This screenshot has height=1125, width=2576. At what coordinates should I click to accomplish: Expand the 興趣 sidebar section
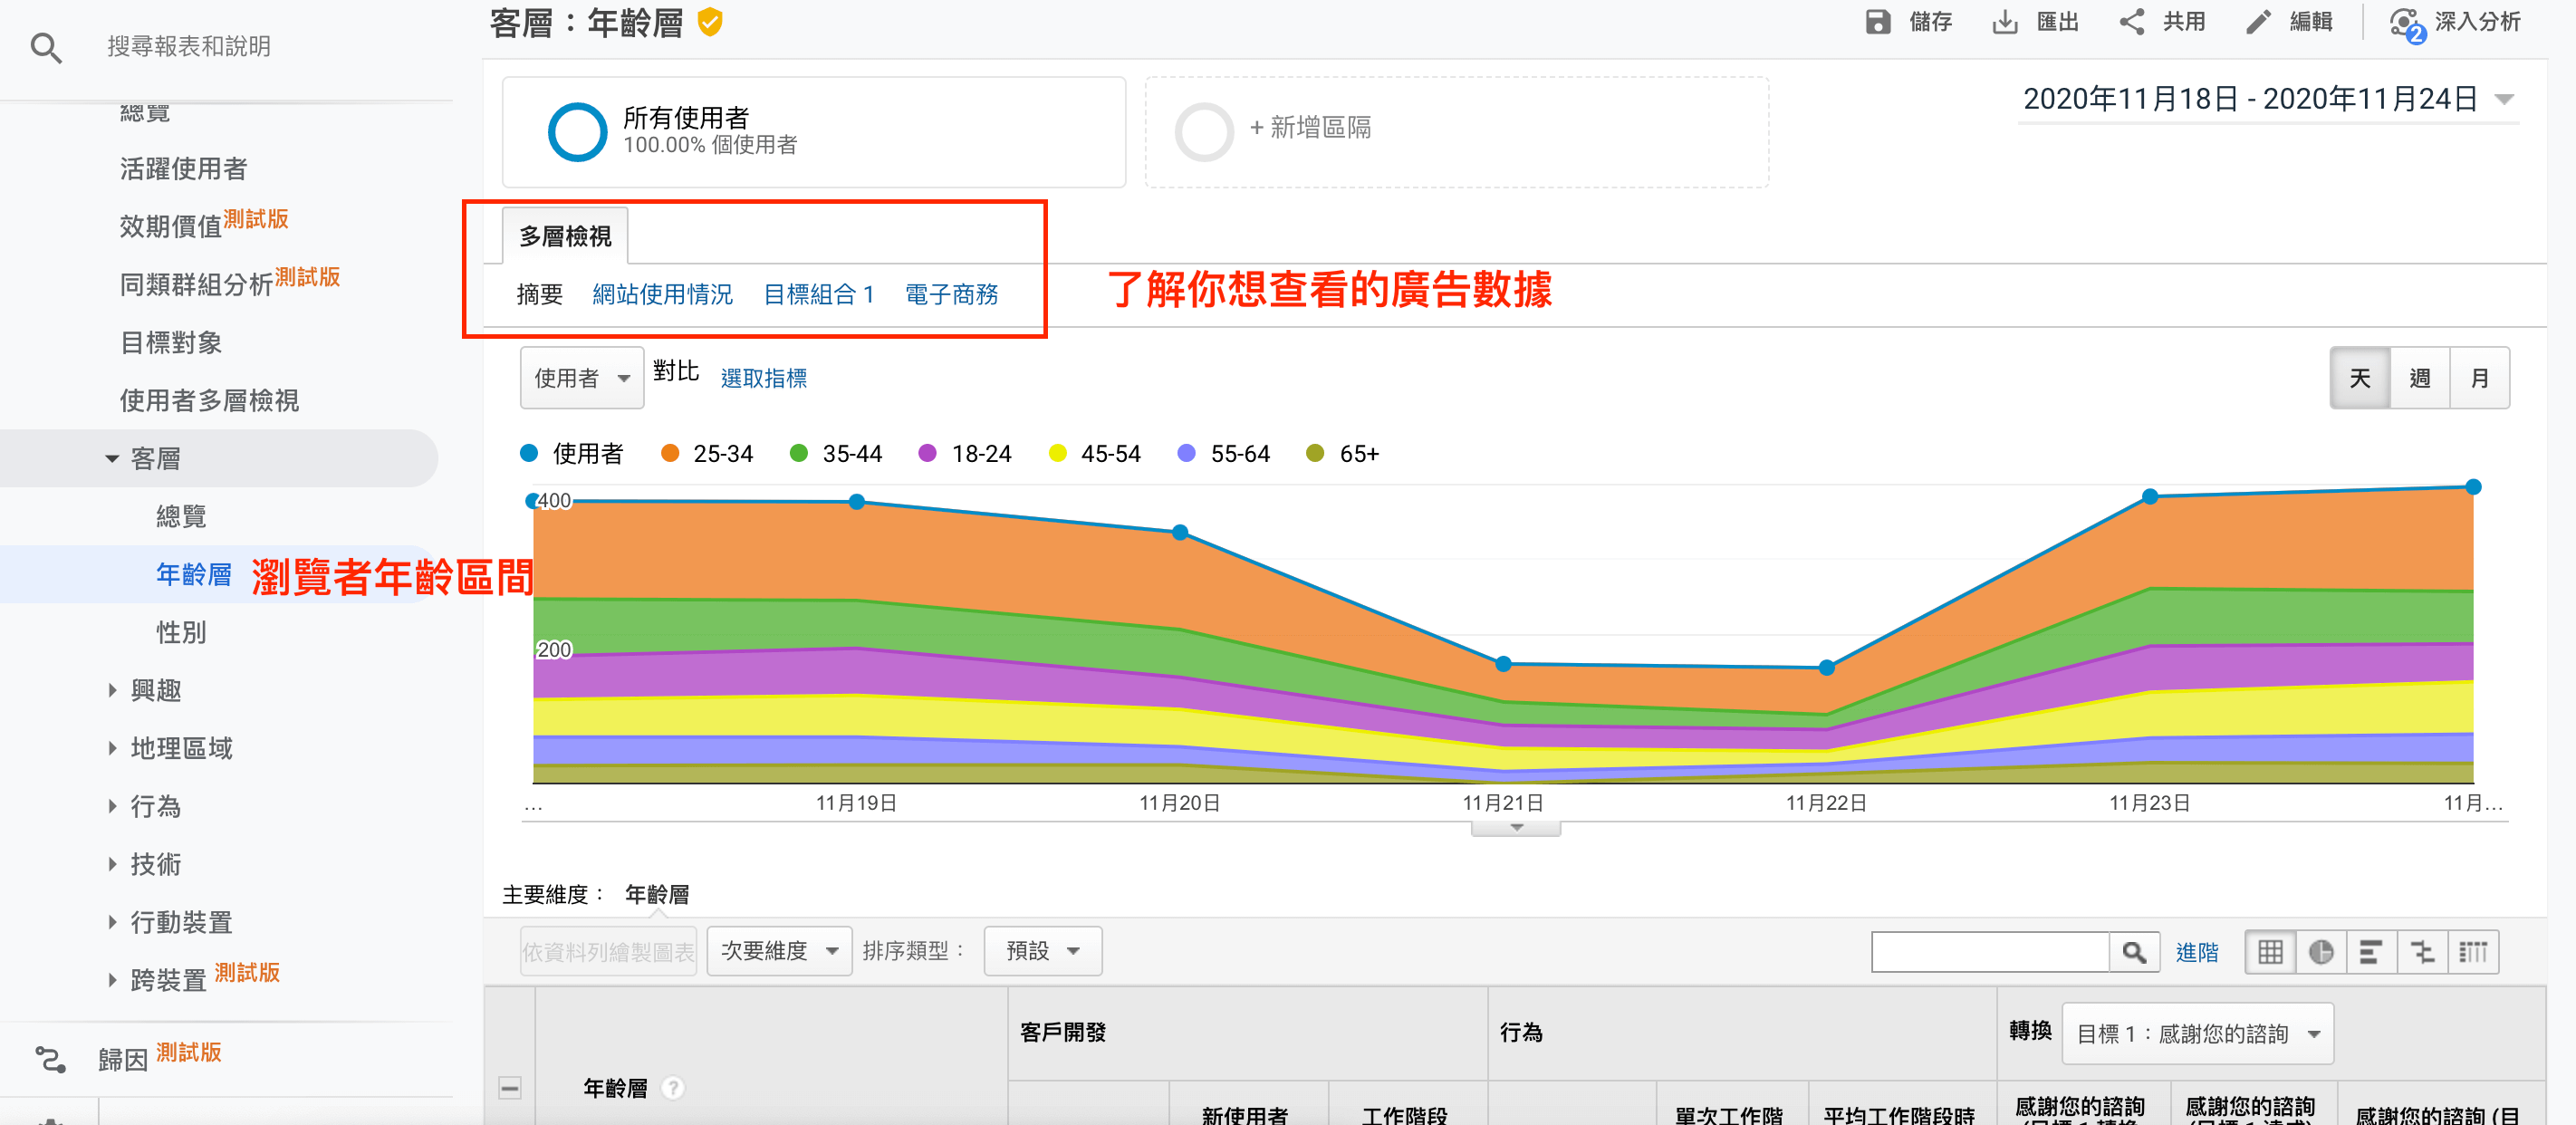pyautogui.click(x=112, y=690)
